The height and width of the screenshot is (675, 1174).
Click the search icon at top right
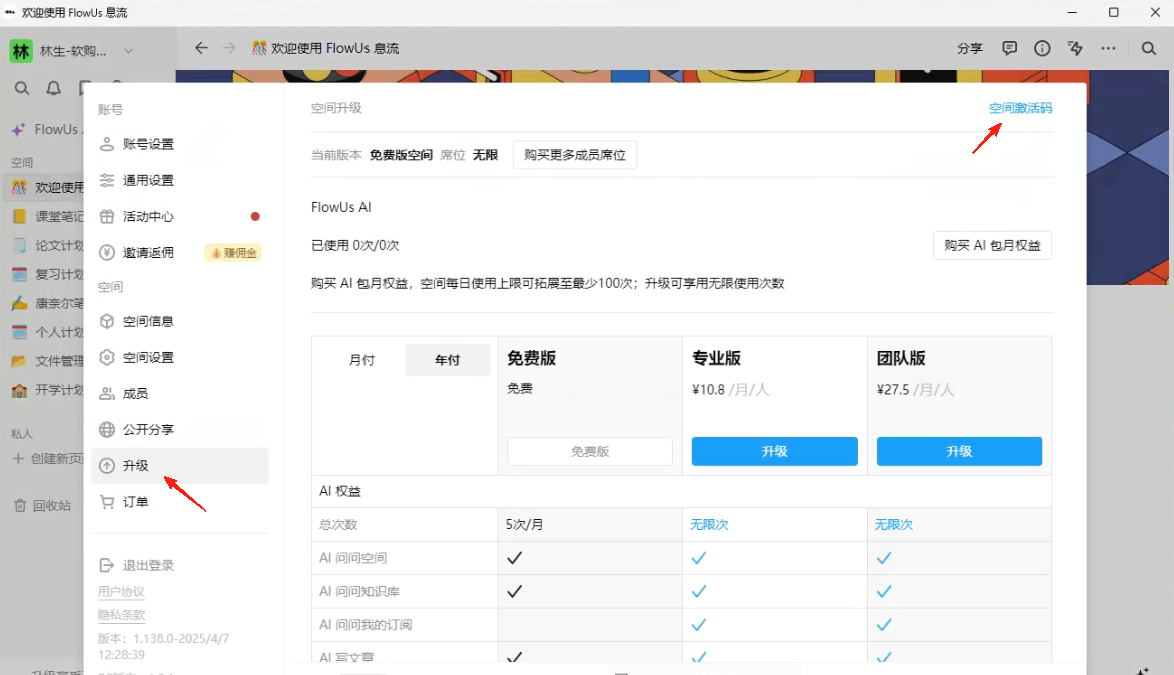(x=1149, y=48)
